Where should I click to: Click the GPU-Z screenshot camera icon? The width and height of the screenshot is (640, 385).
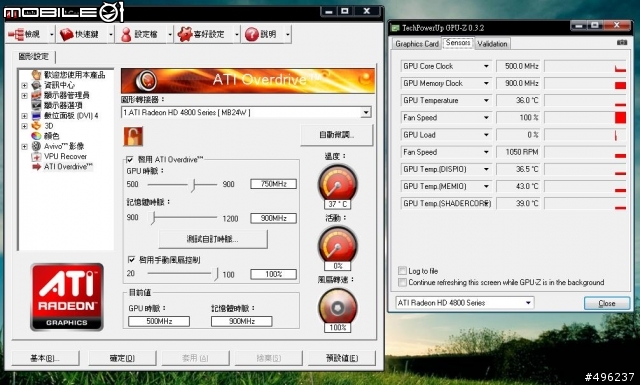coord(622,42)
